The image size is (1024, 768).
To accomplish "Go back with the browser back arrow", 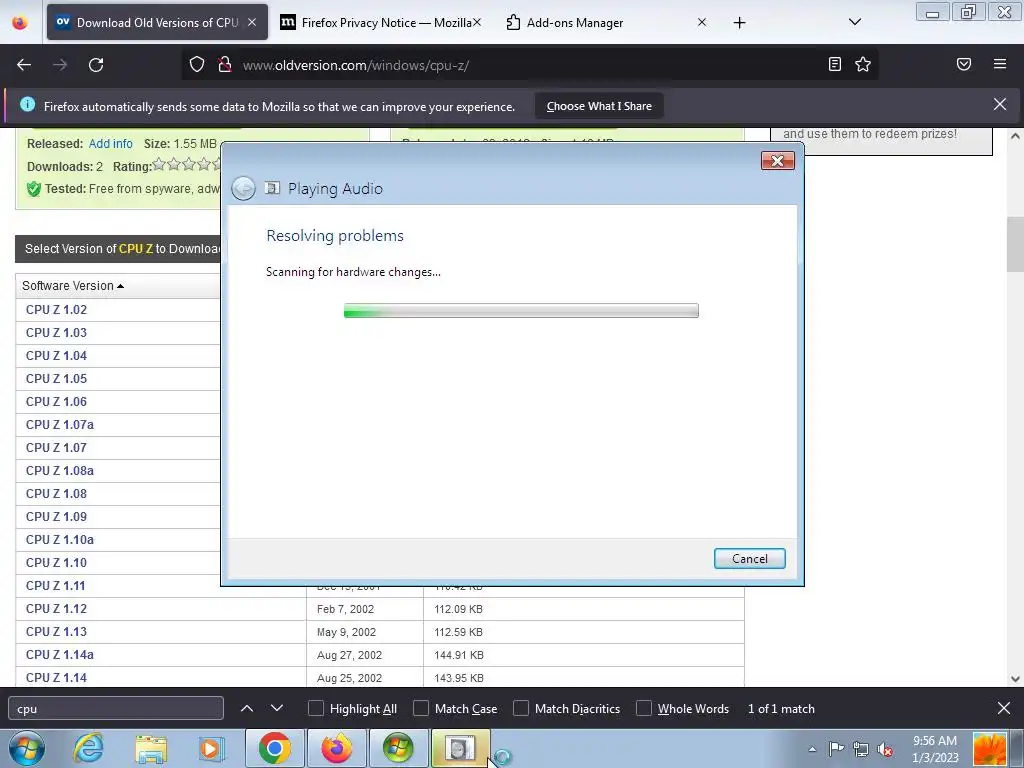I will click(24, 65).
